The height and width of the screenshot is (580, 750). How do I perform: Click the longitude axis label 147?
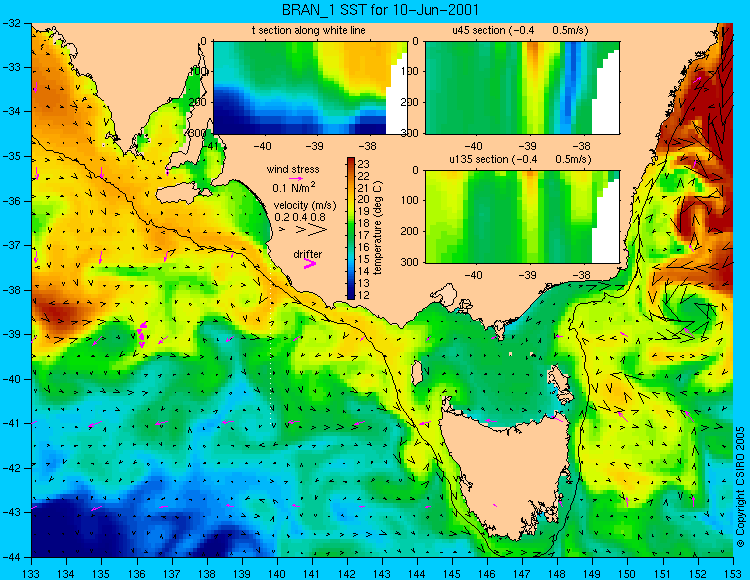tap(522, 574)
